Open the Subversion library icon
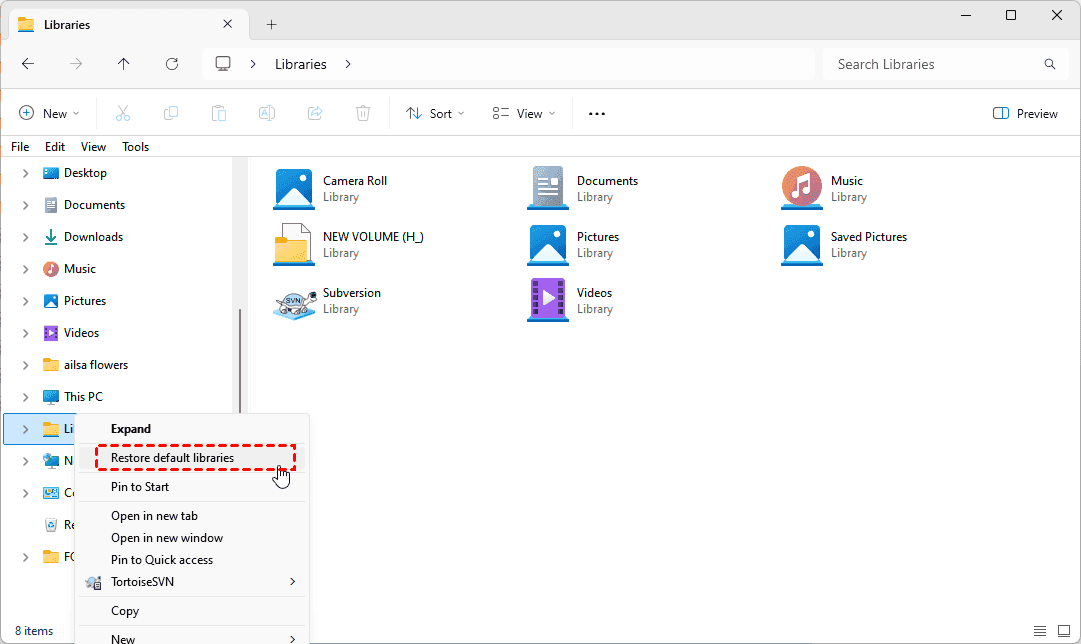 point(294,301)
